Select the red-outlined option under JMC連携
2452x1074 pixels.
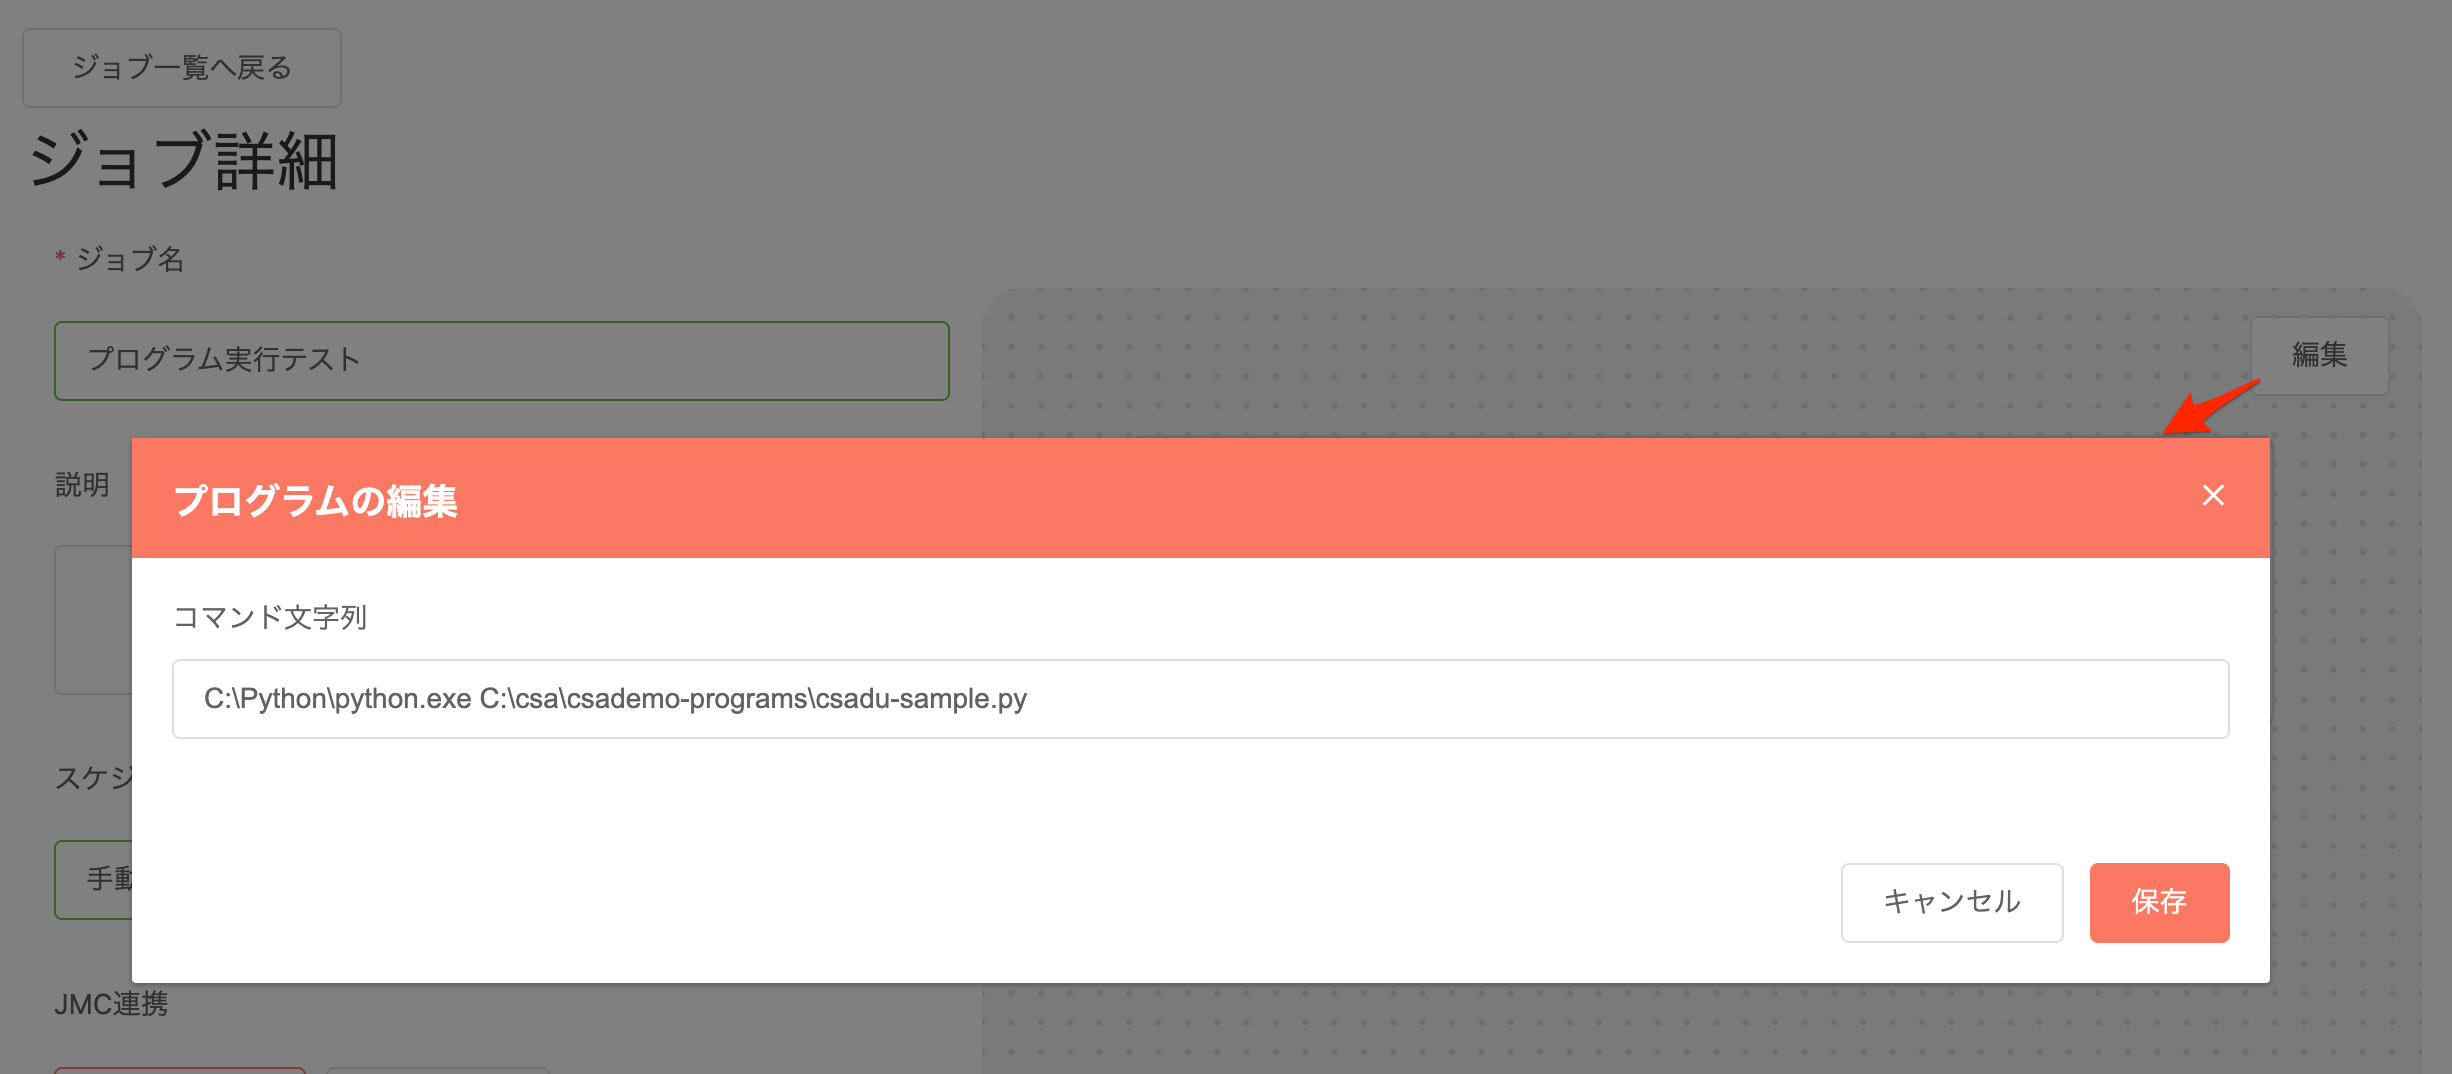pos(180,1070)
